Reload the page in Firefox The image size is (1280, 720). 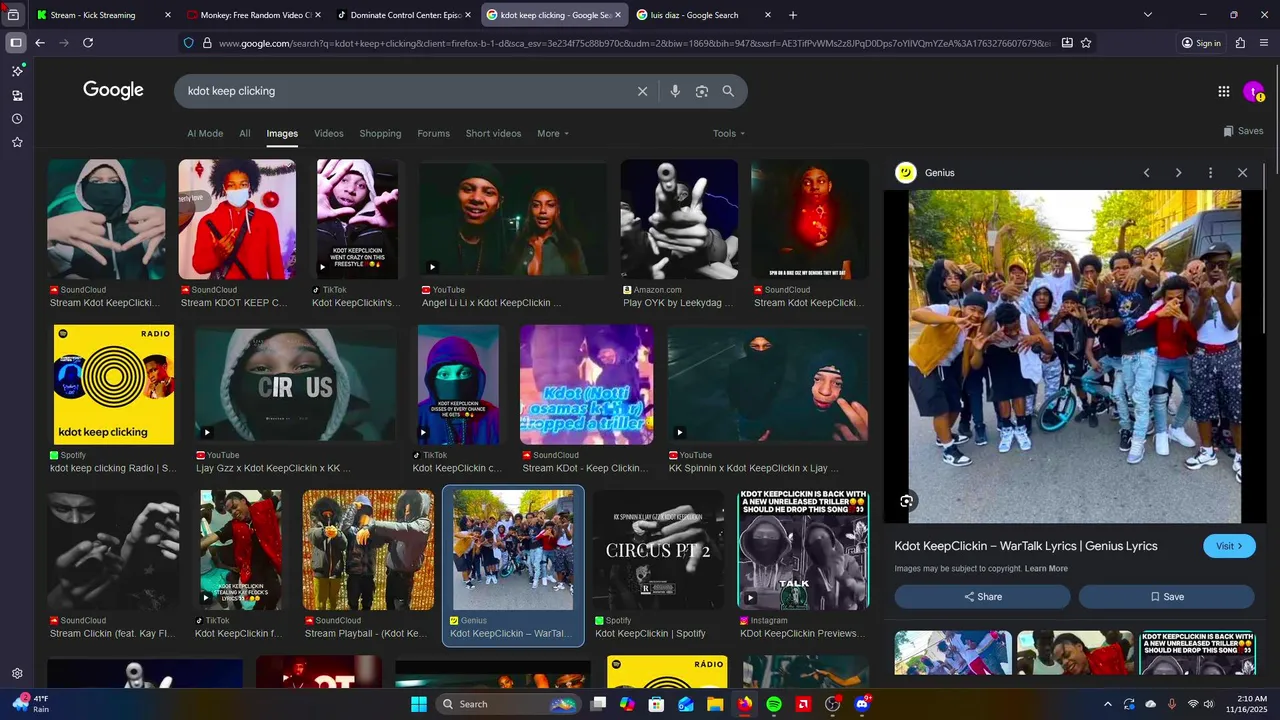point(88,43)
